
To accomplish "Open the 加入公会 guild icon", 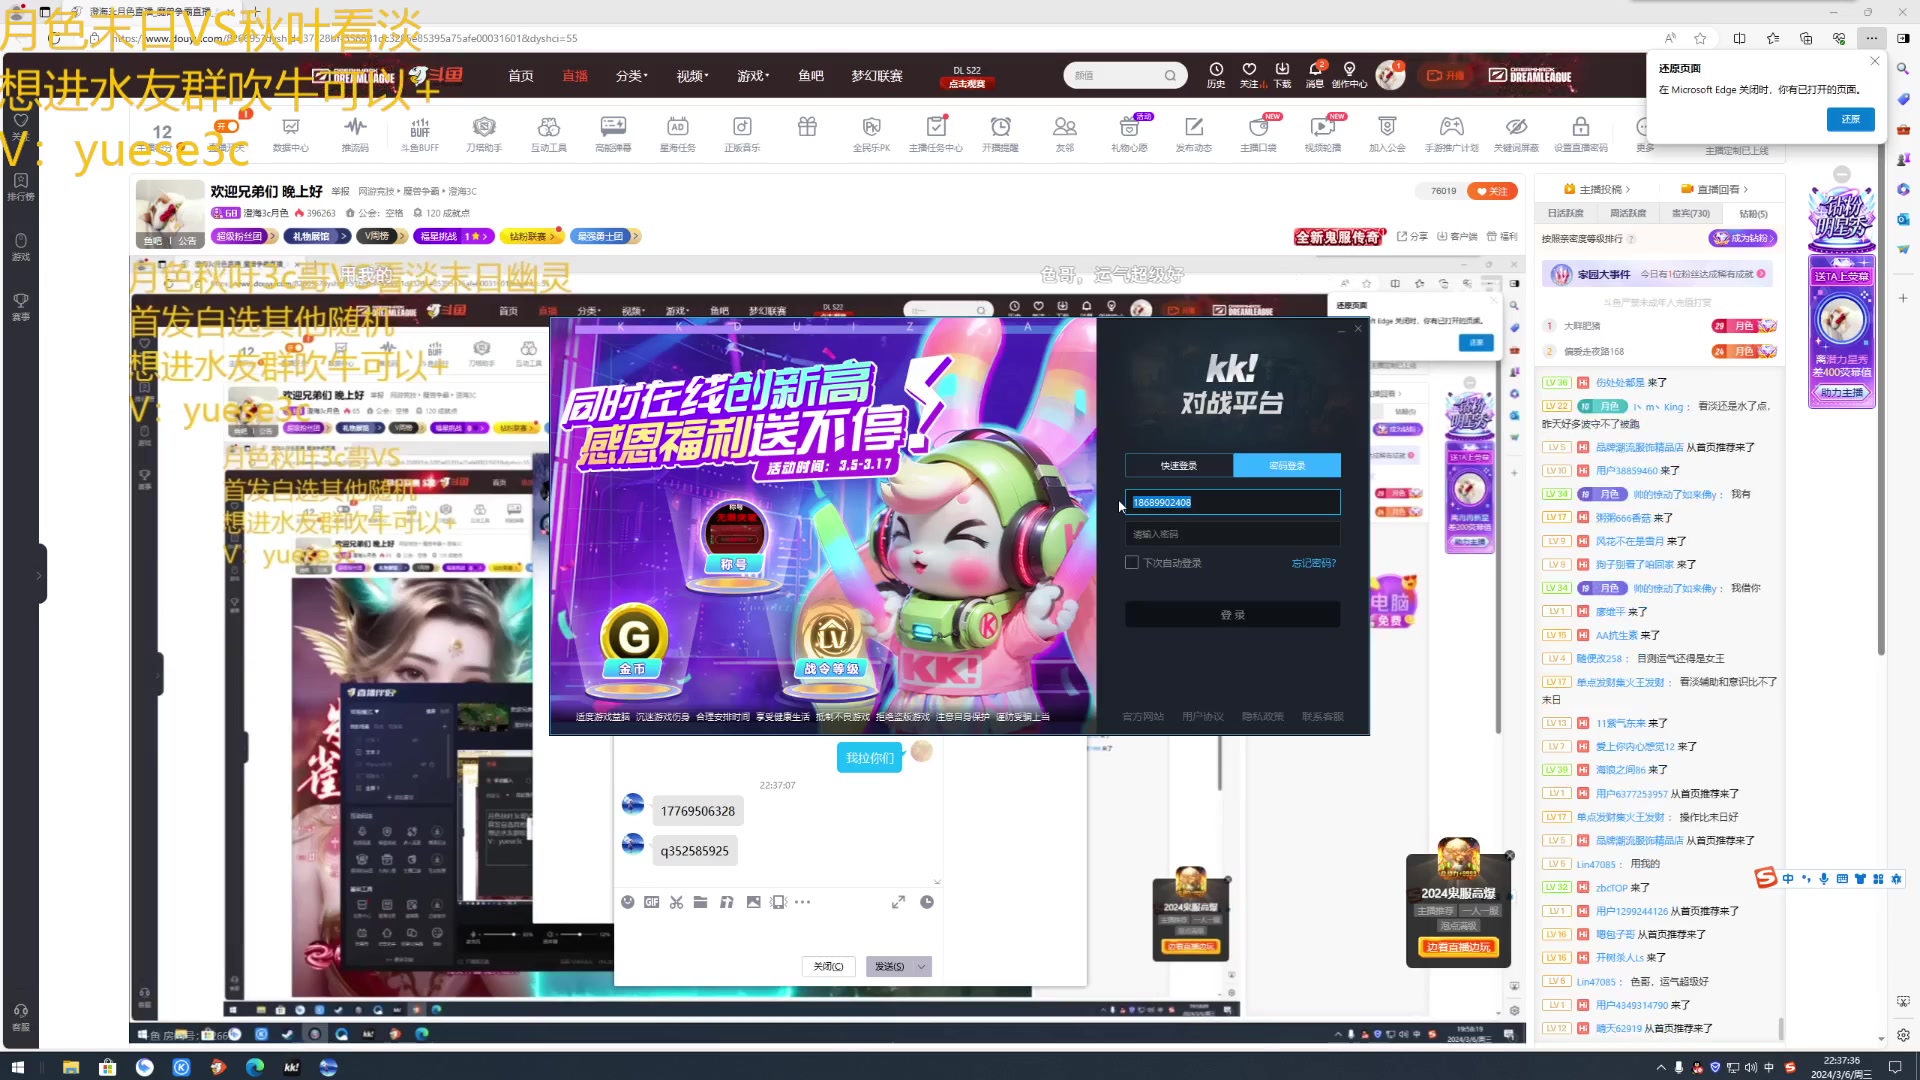I will point(1387,134).
